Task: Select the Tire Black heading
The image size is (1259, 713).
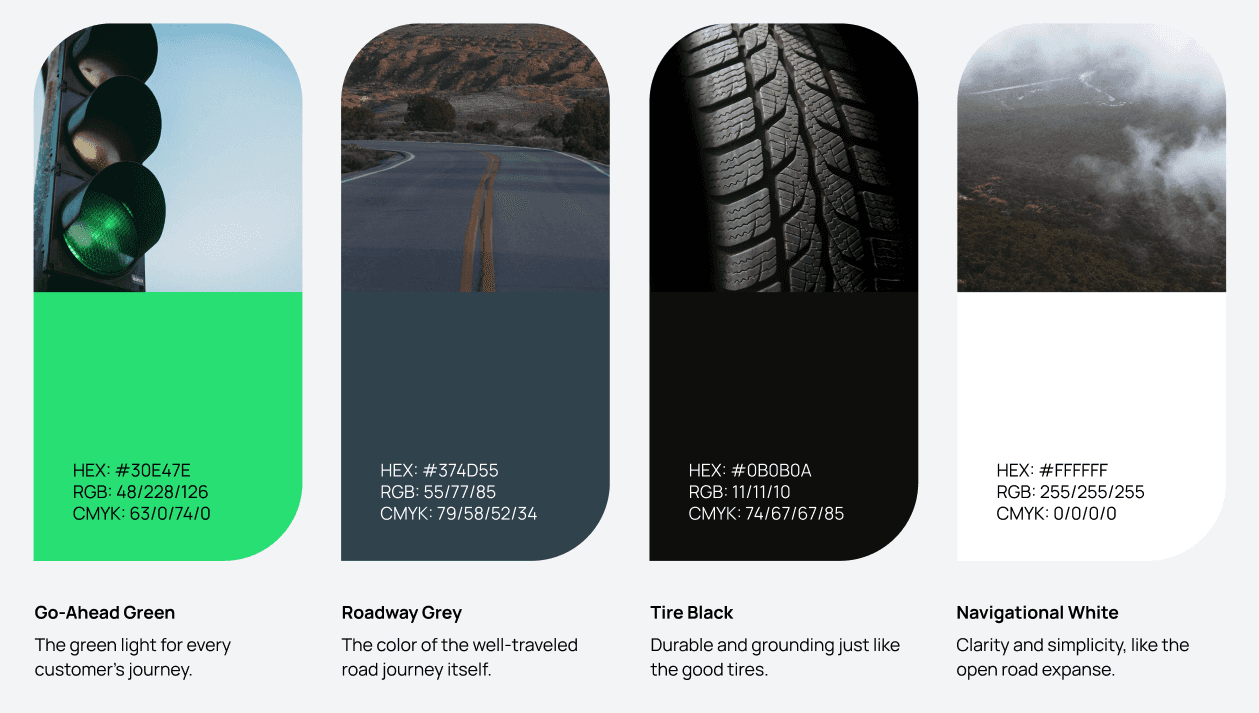Action: (x=692, y=613)
